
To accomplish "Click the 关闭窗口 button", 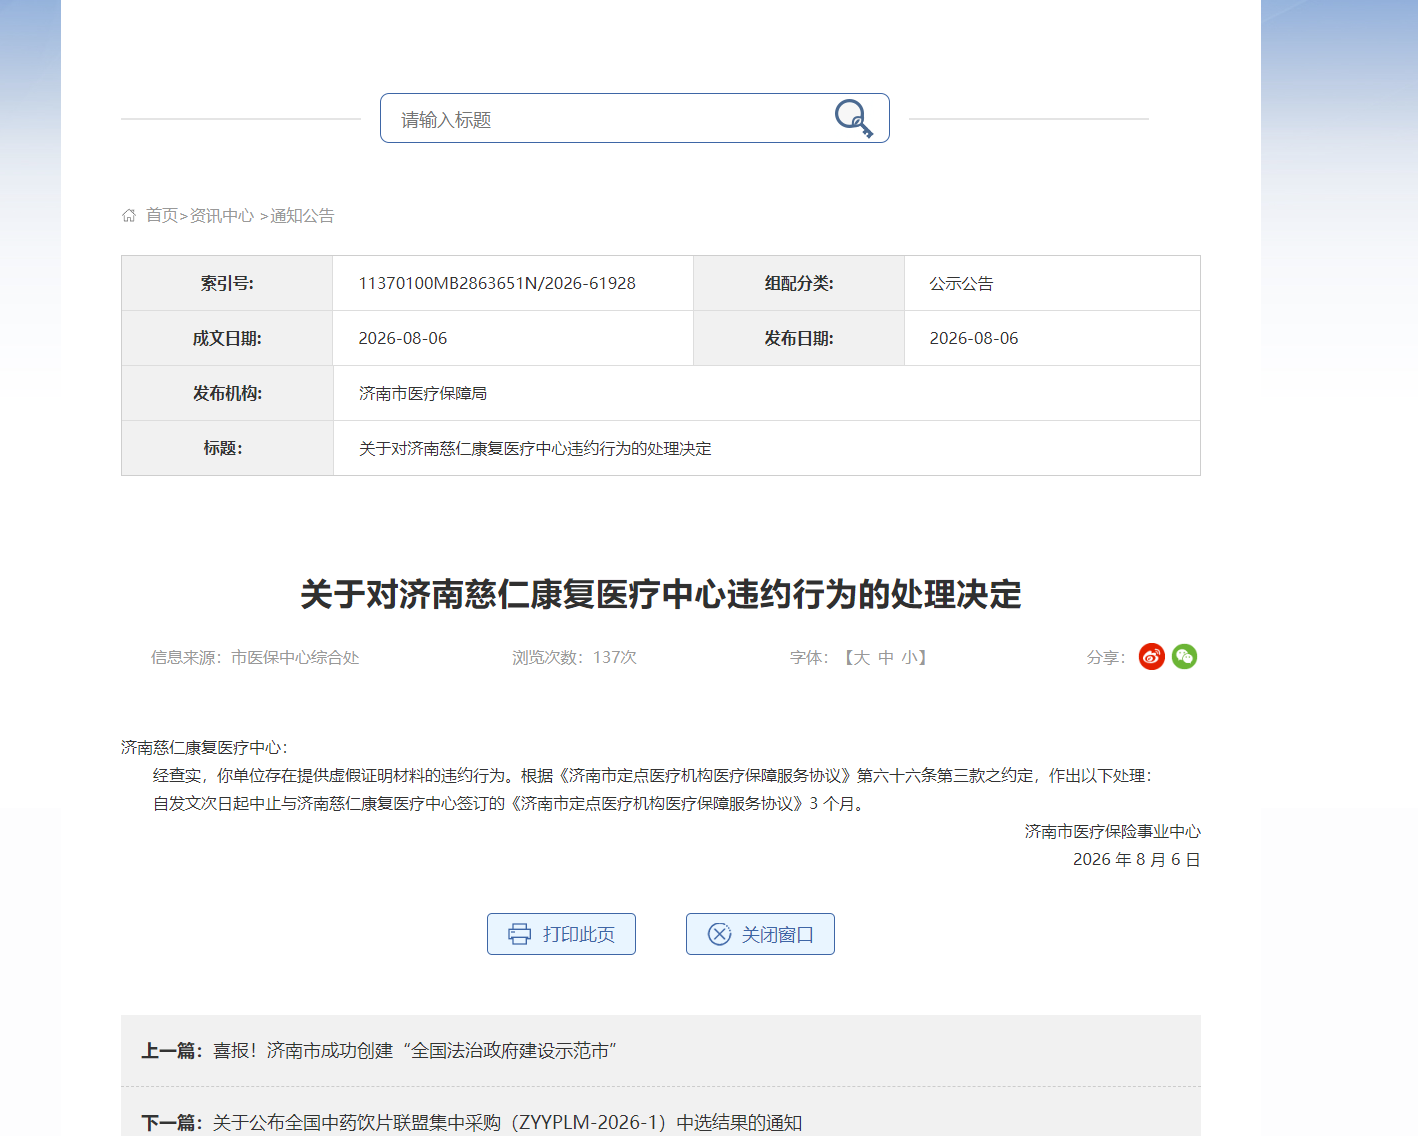I will [760, 934].
